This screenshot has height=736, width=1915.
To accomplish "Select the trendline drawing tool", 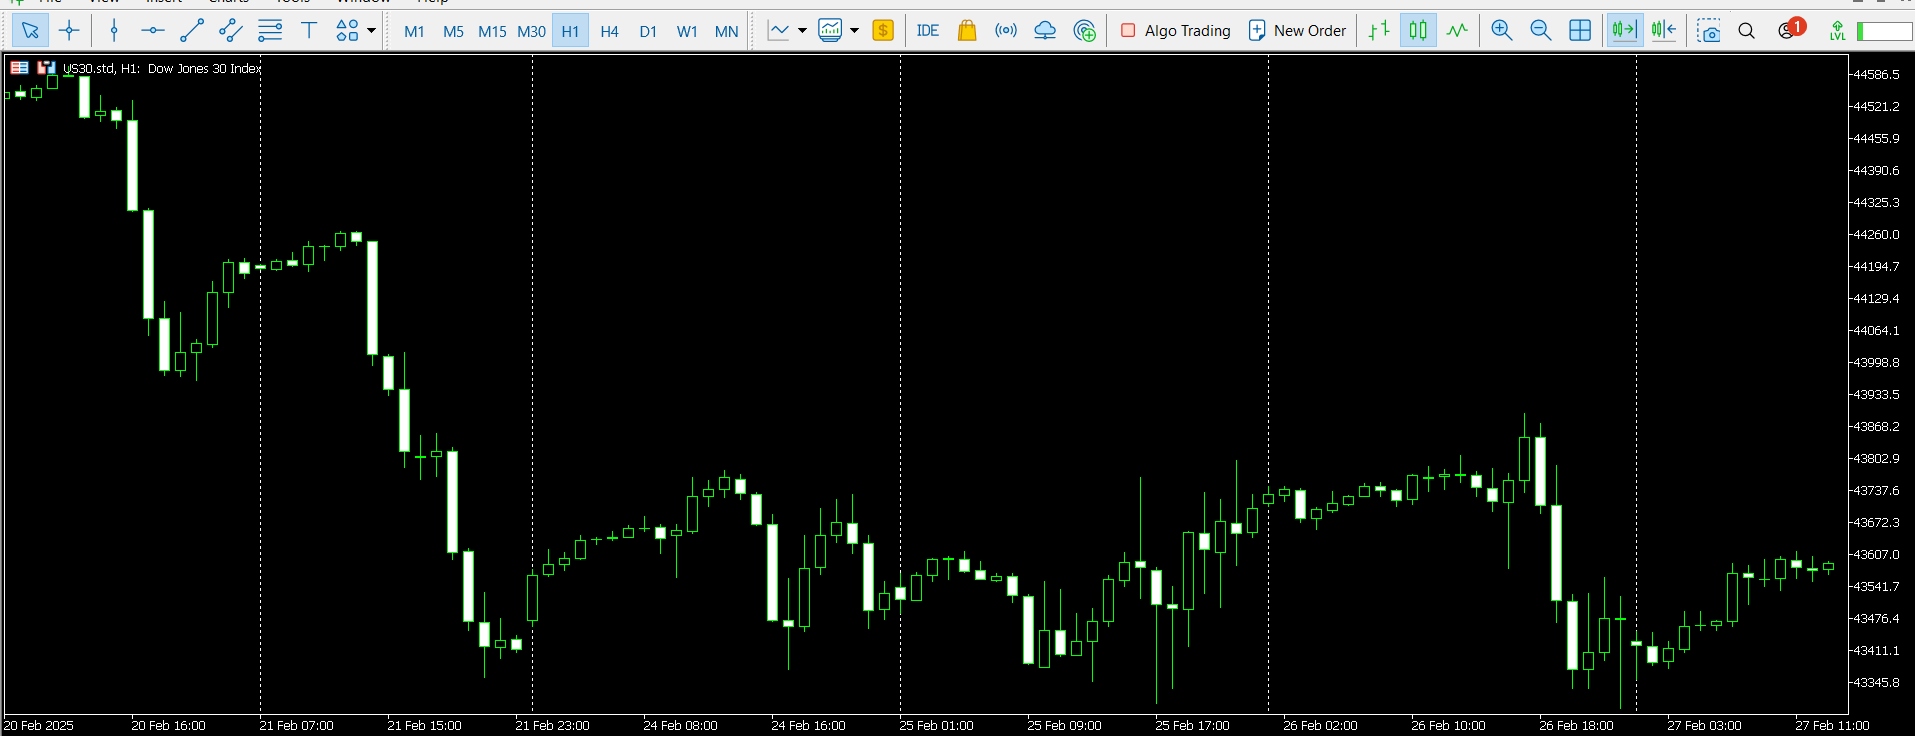I will point(191,30).
